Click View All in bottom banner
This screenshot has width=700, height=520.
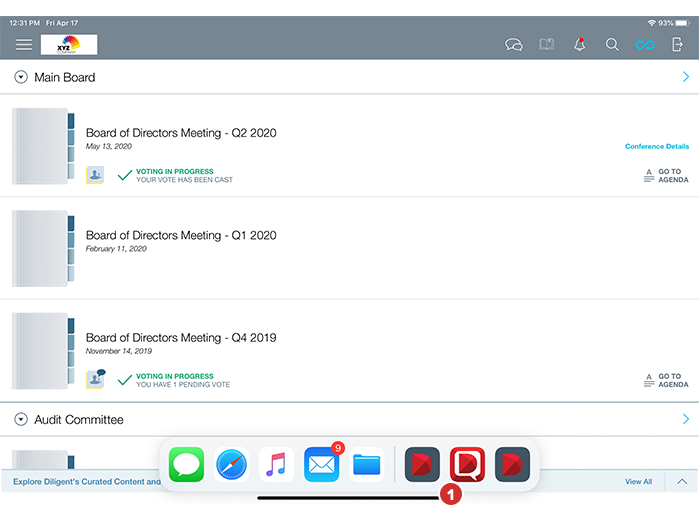[x=638, y=482]
